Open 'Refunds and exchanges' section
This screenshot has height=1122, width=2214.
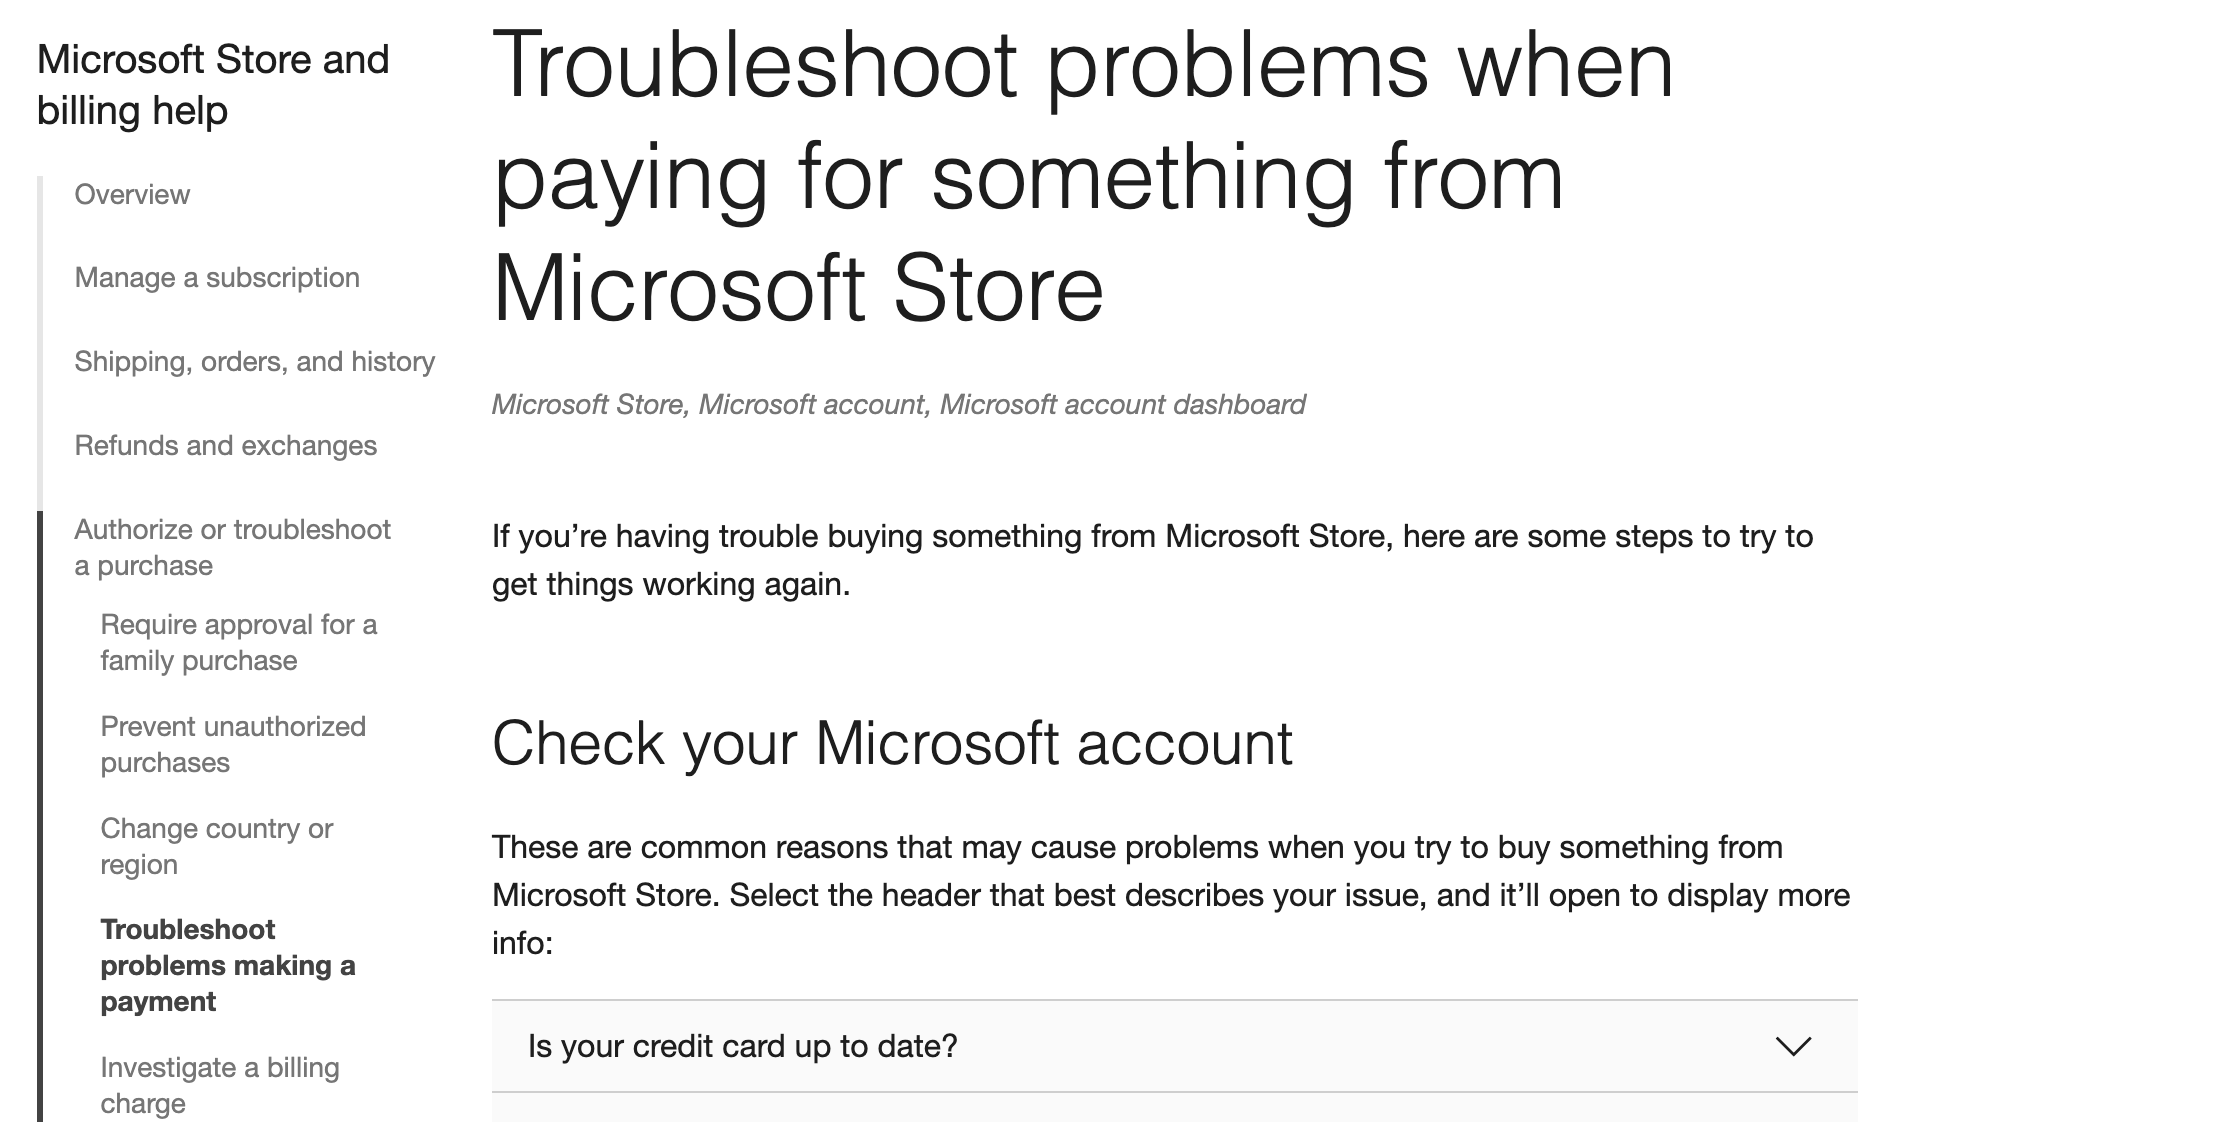click(x=227, y=445)
